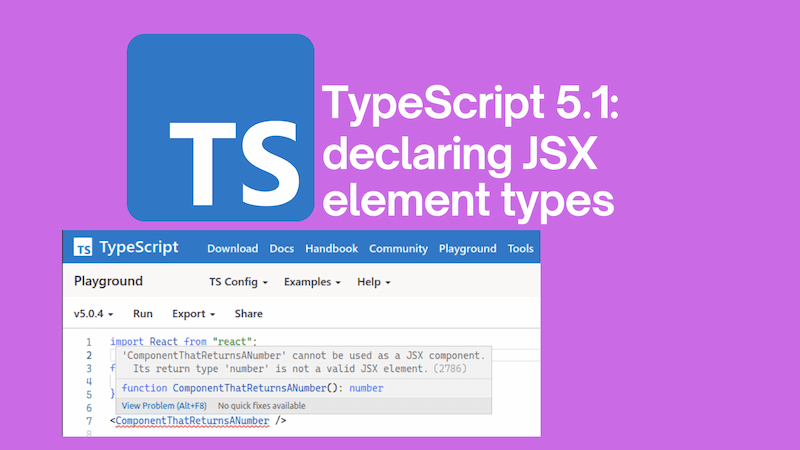Click the Playground heading label
This screenshot has width=800, height=450.
click(x=108, y=281)
